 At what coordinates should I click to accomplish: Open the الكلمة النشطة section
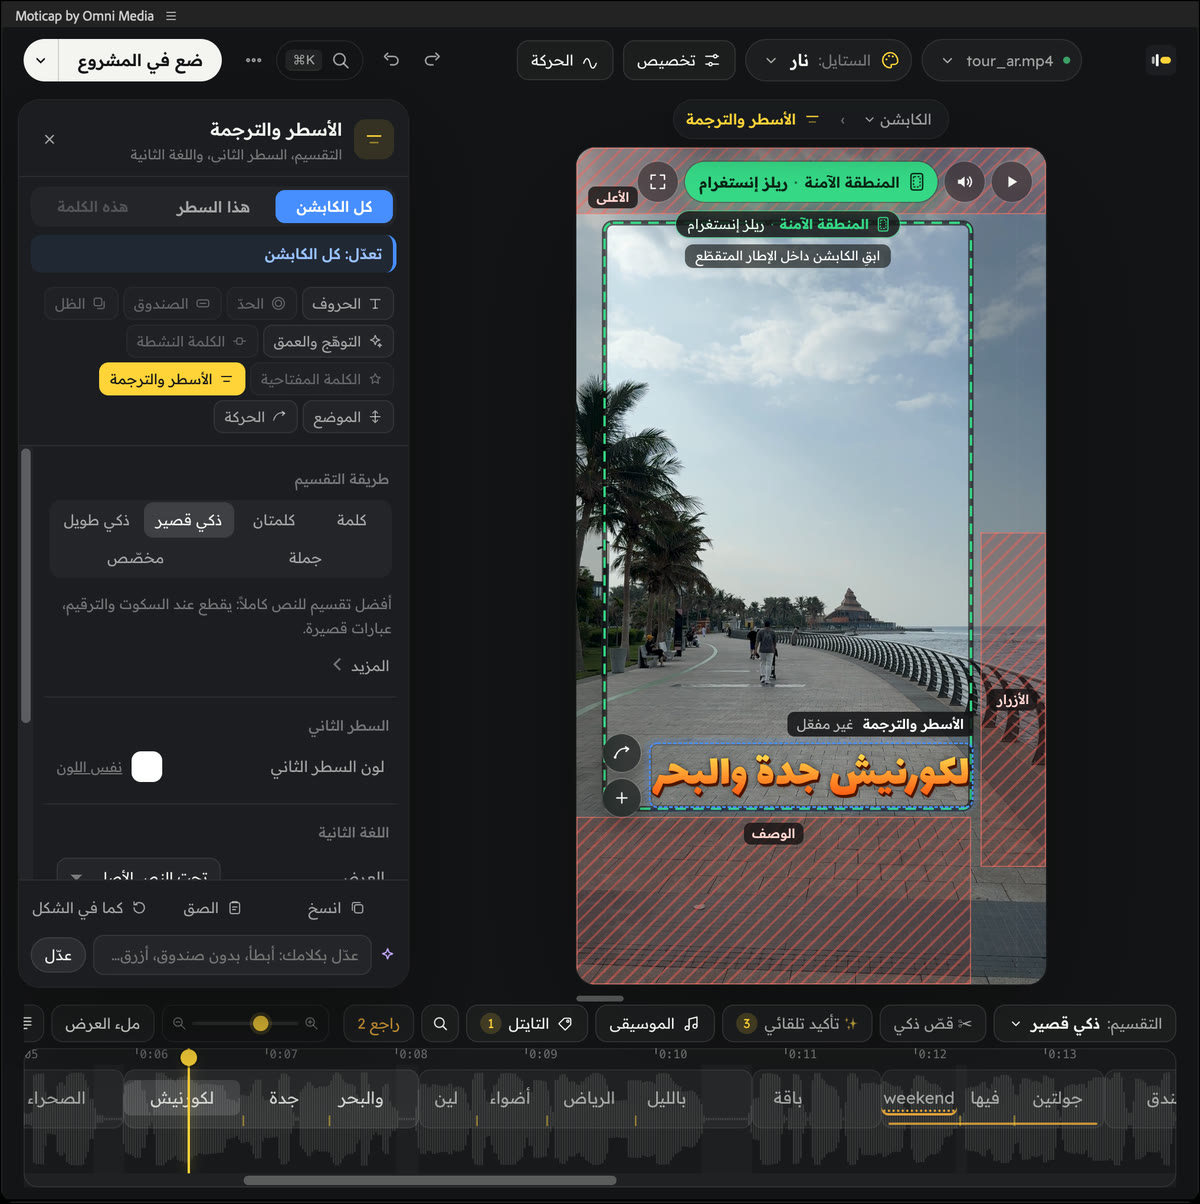coord(191,342)
